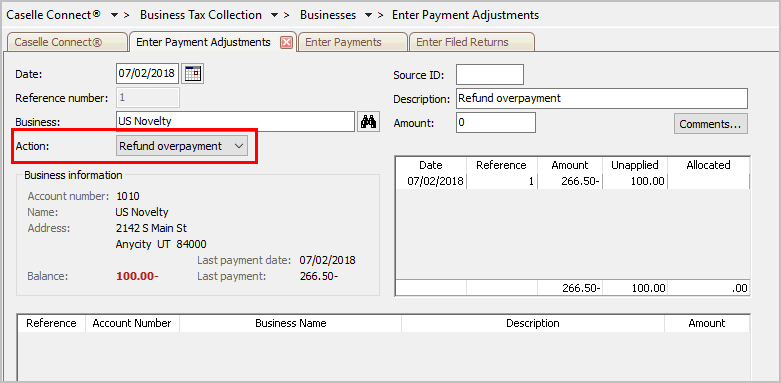Click the Business field with US Novelty

[x=235, y=122]
